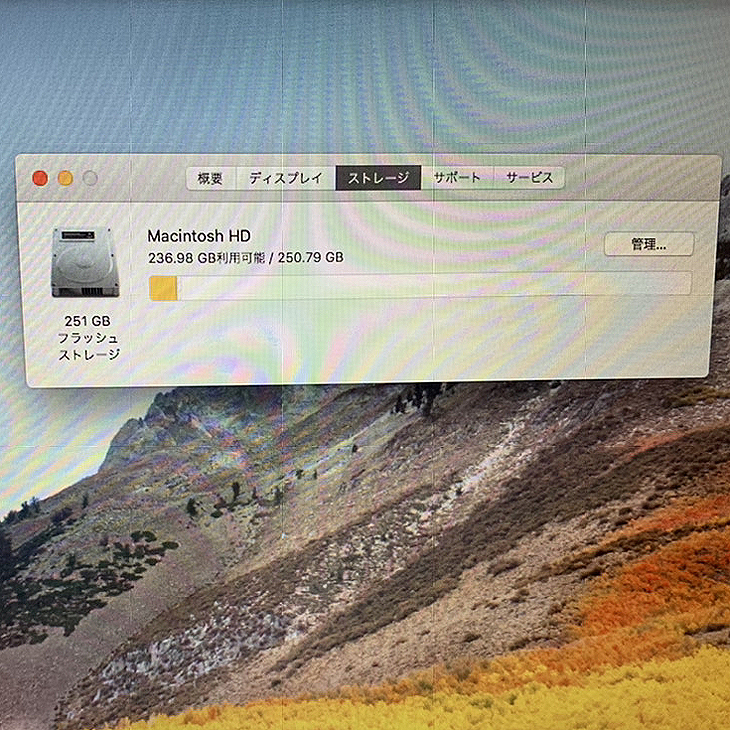Screen dimensions: 730x730
Task: Switch to the 概要 tab
Action: (x=210, y=178)
